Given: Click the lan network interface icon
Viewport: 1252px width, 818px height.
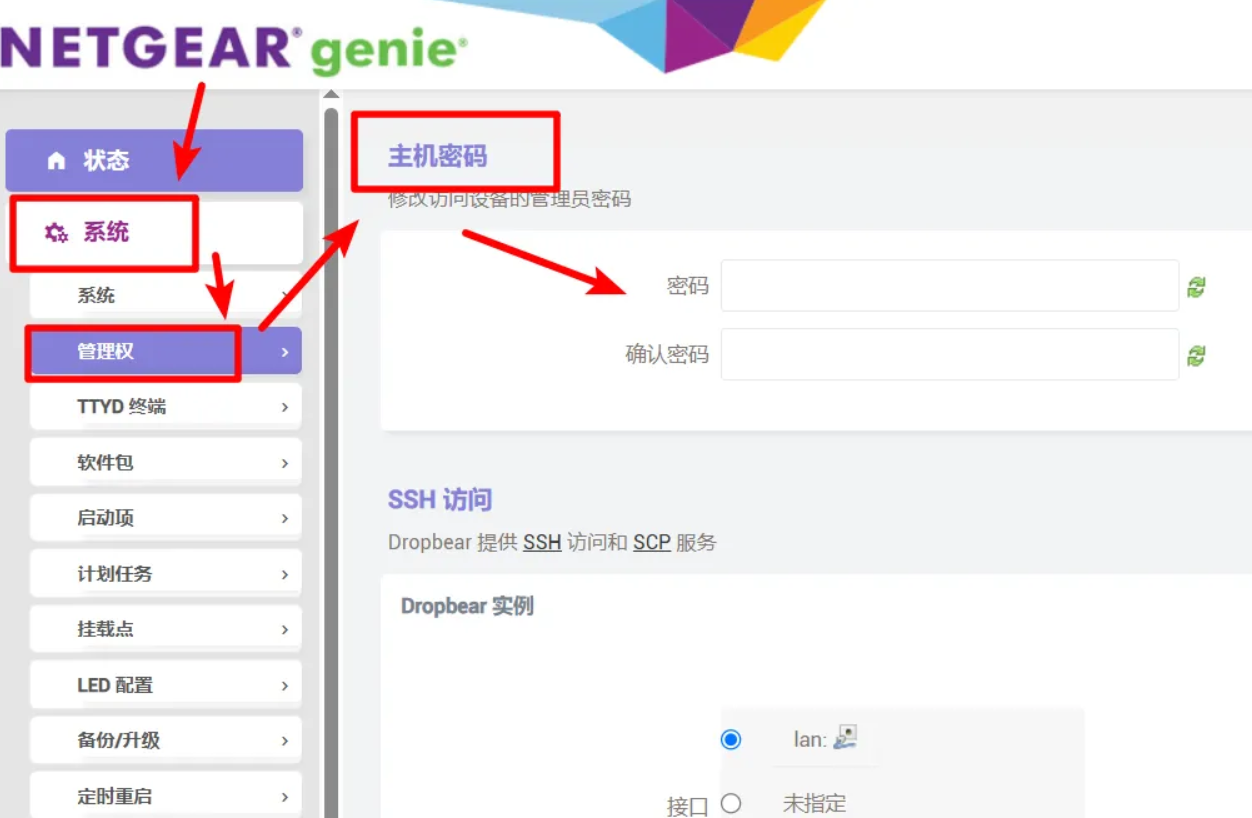Looking at the screenshot, I should pyautogui.click(x=846, y=738).
